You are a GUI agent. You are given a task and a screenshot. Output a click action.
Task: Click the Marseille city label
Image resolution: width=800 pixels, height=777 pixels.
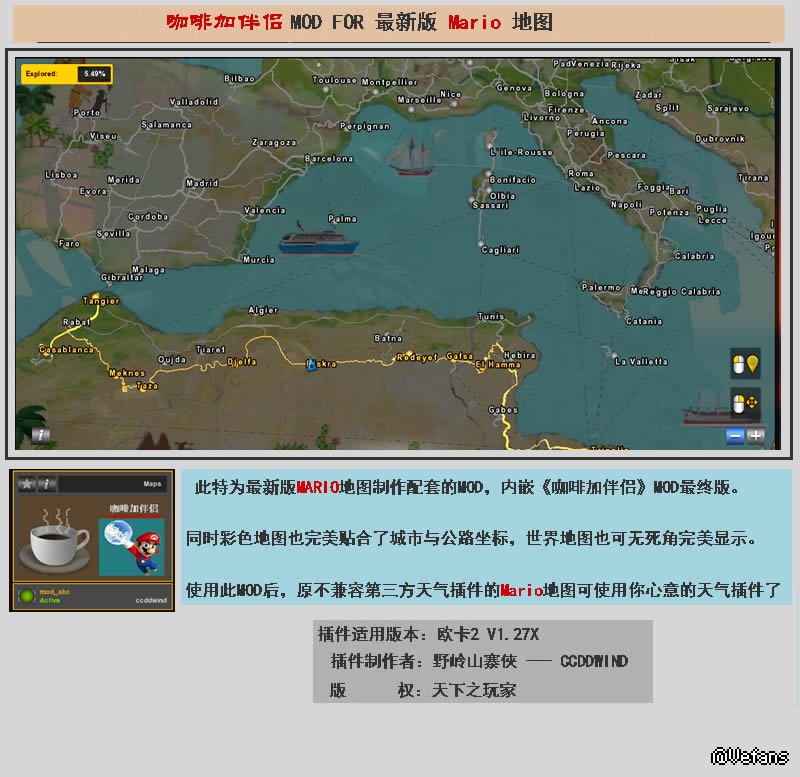pos(419,99)
